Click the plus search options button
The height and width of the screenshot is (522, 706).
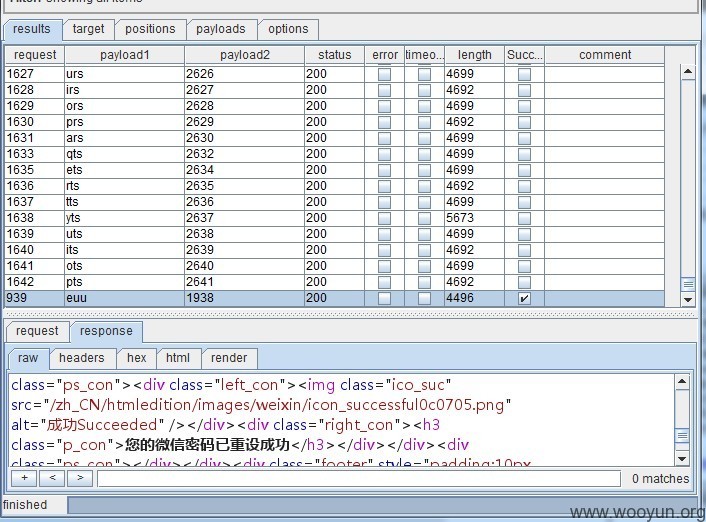tap(25, 478)
